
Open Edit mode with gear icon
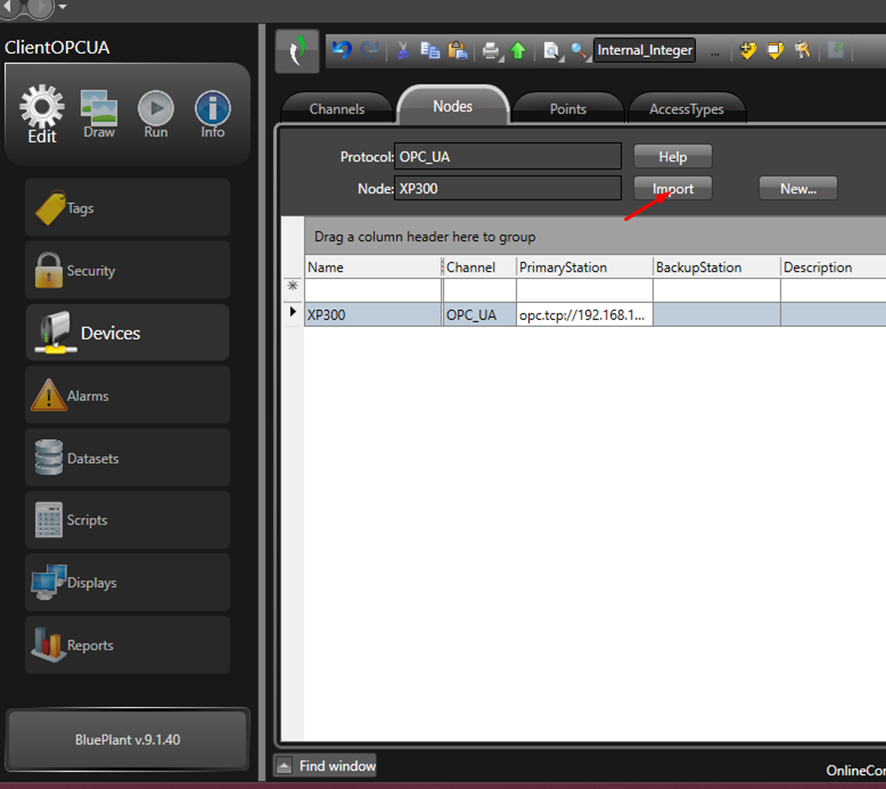click(x=42, y=114)
